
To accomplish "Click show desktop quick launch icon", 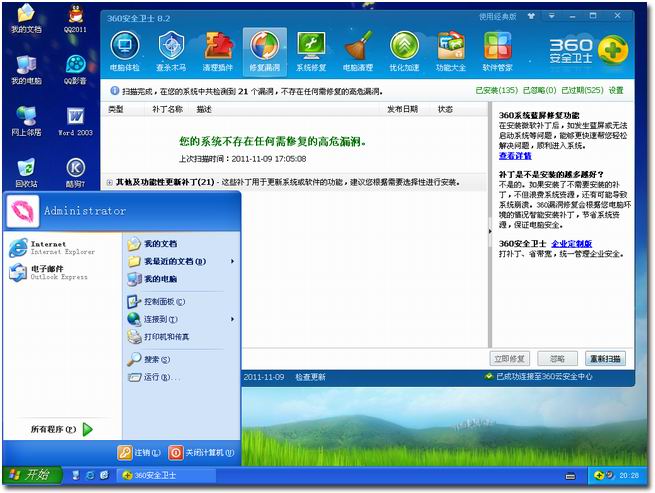I will [x=76, y=475].
